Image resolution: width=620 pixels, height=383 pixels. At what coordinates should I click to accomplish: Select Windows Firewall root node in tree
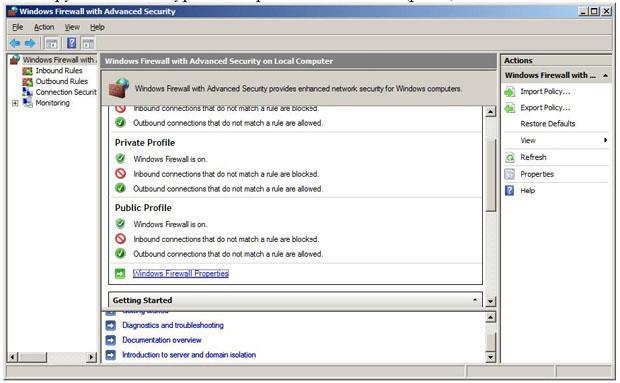click(58, 60)
